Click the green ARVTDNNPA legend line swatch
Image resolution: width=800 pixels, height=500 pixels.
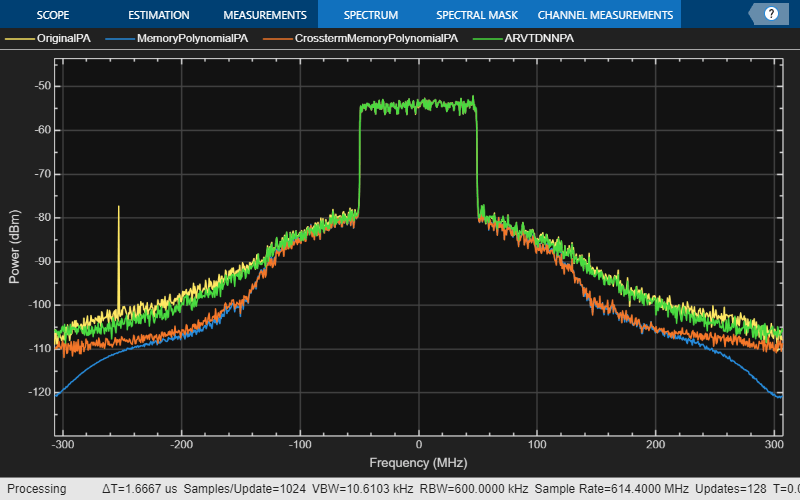pyautogui.click(x=488, y=39)
